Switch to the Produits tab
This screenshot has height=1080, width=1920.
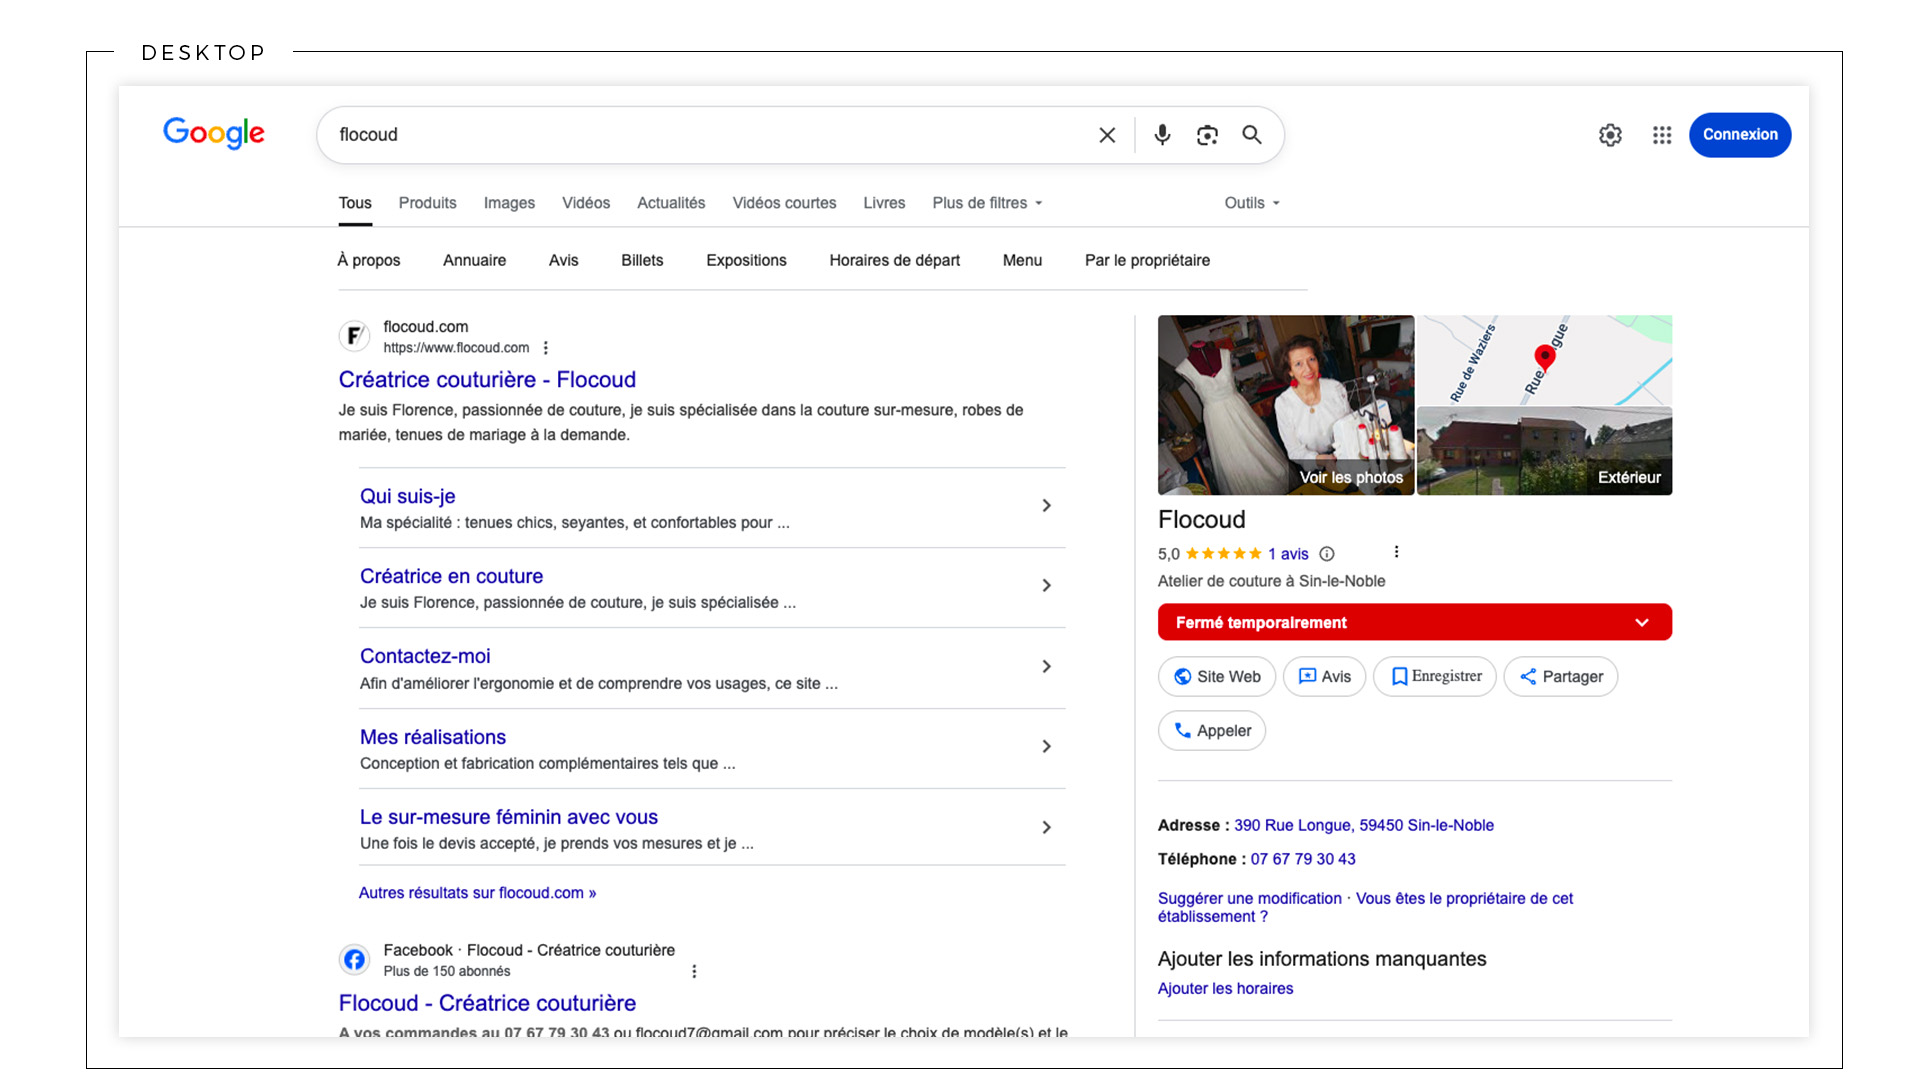pos(428,203)
